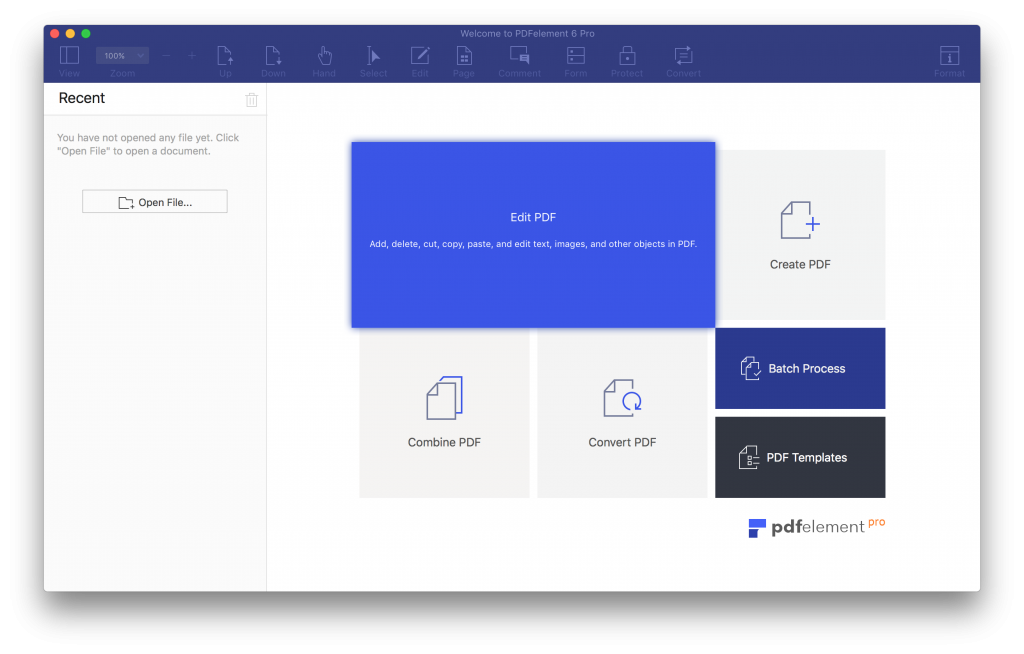Click the Open File button
Viewport: 1024px width, 654px height.
point(154,201)
